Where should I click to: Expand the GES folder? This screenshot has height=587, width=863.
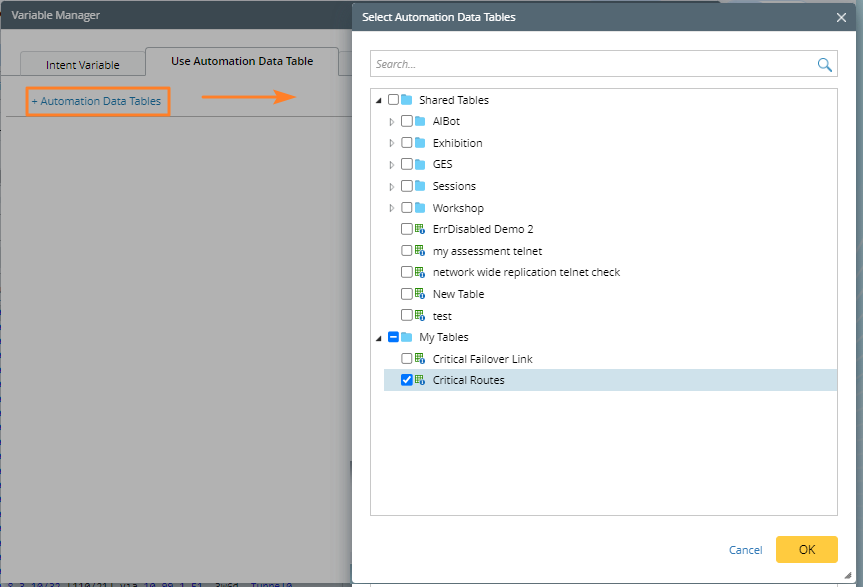392,165
